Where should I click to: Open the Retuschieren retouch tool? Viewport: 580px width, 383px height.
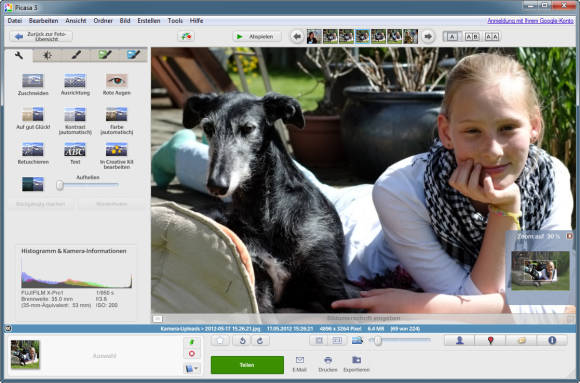coord(33,153)
